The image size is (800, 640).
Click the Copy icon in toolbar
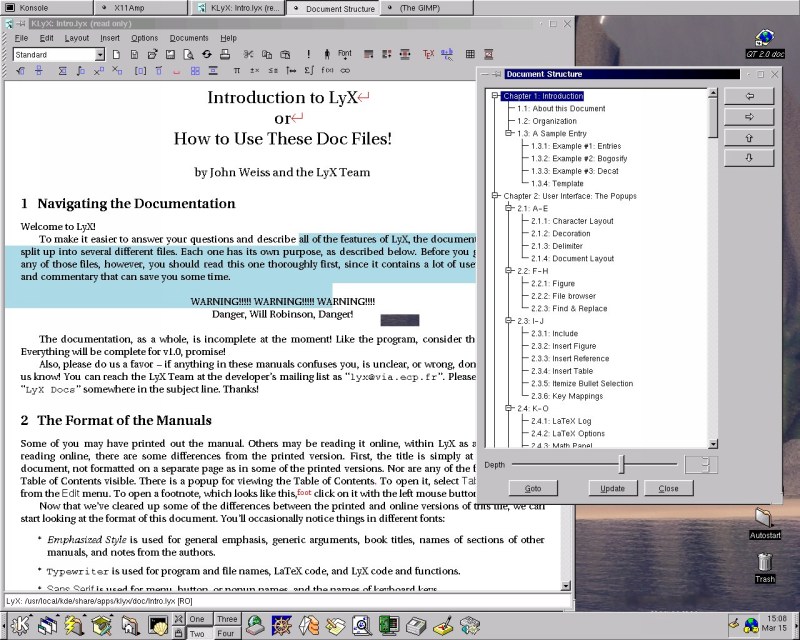point(267,54)
